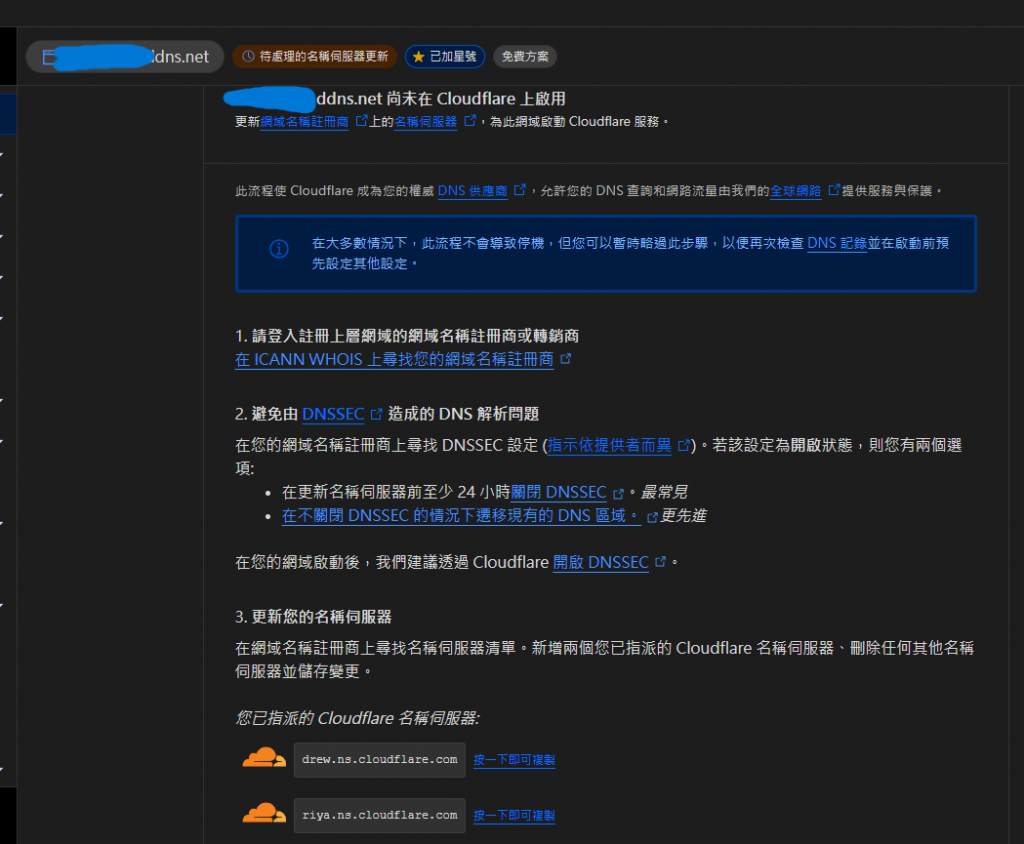The image size is (1024, 844).
Task: Open the ICANN WHOIS registrar lookup link
Action: point(394,360)
